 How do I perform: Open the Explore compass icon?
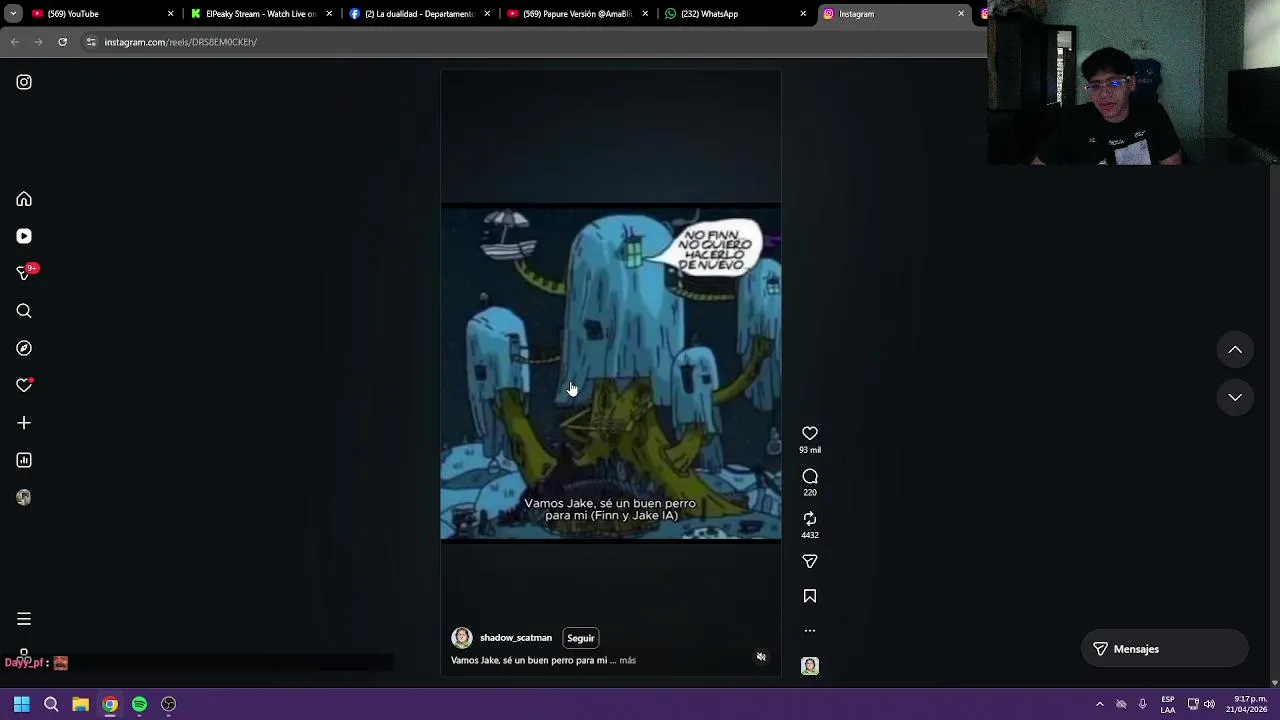click(x=24, y=348)
